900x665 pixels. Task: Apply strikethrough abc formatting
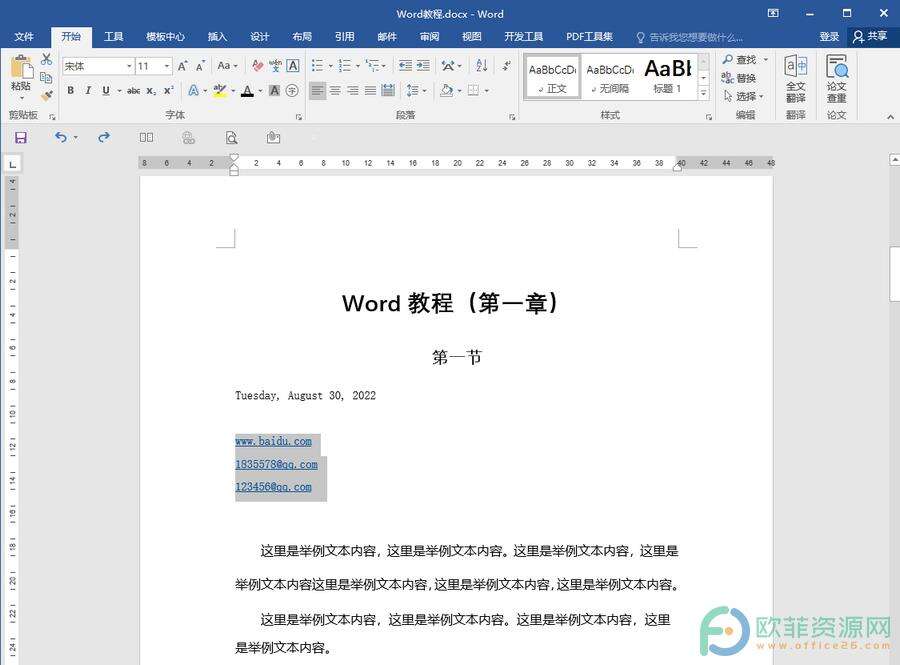click(x=134, y=91)
